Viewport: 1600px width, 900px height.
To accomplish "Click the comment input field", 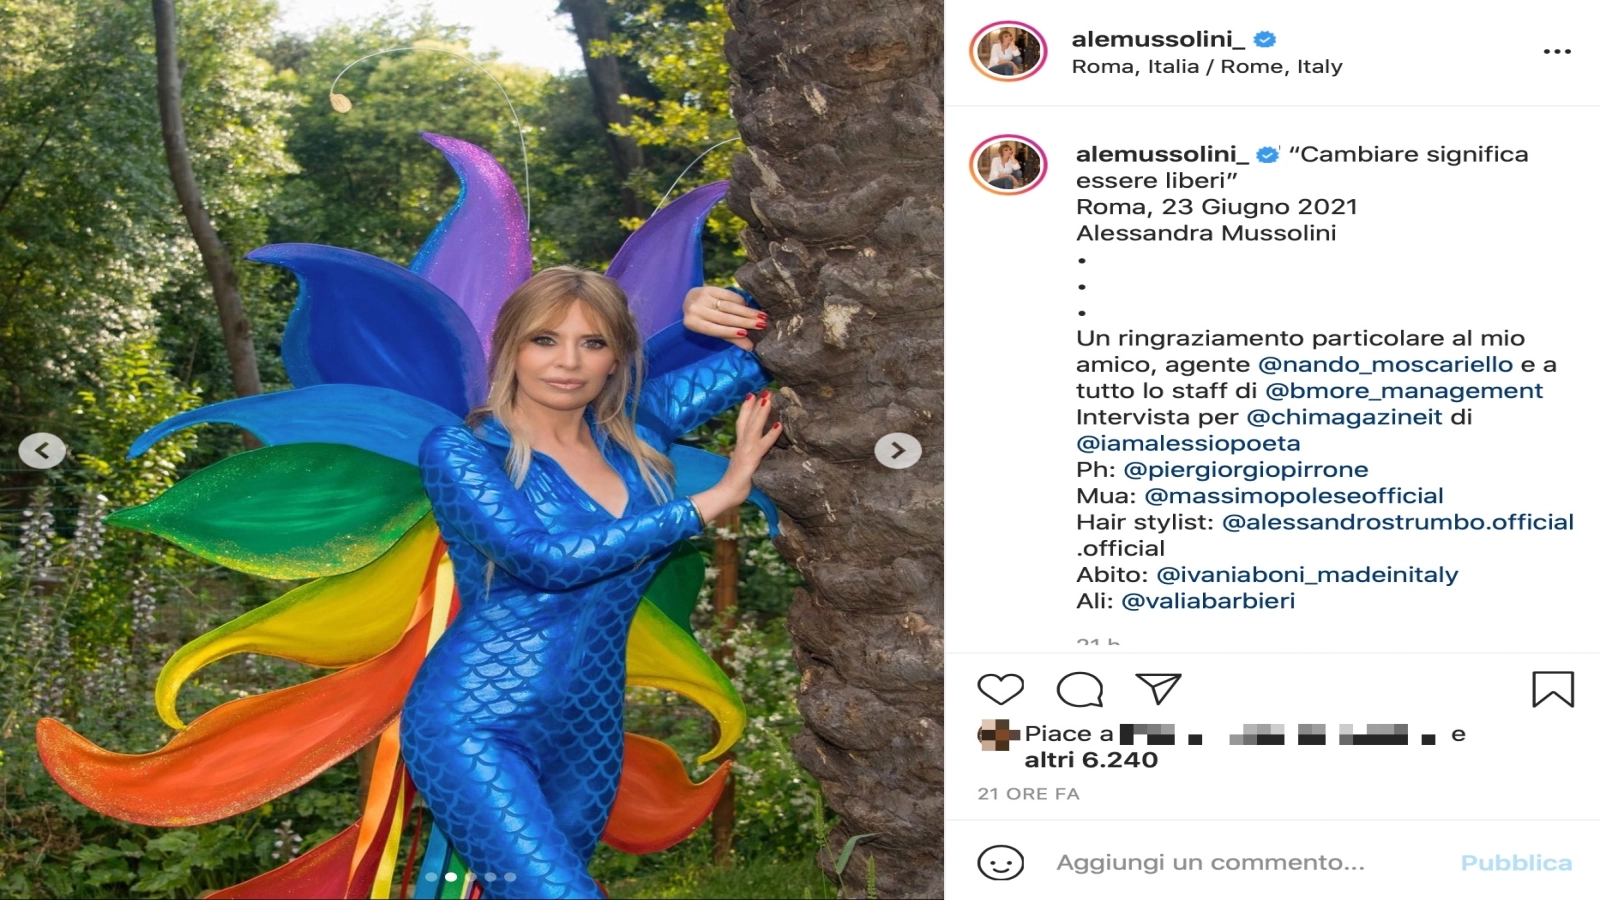I will tap(1210, 862).
